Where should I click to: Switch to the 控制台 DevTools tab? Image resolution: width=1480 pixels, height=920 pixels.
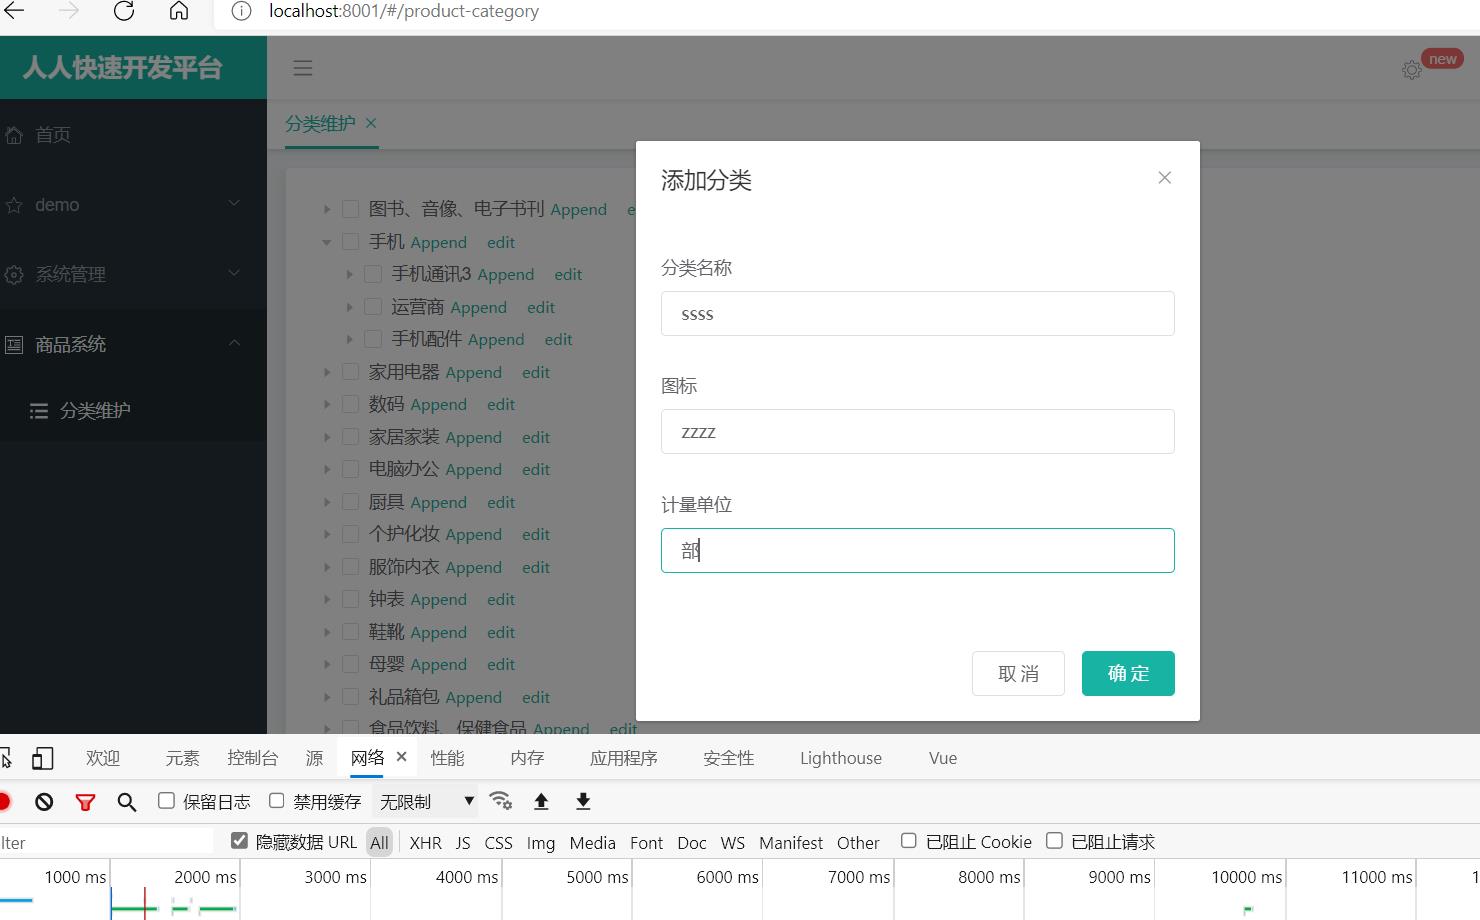(x=252, y=758)
